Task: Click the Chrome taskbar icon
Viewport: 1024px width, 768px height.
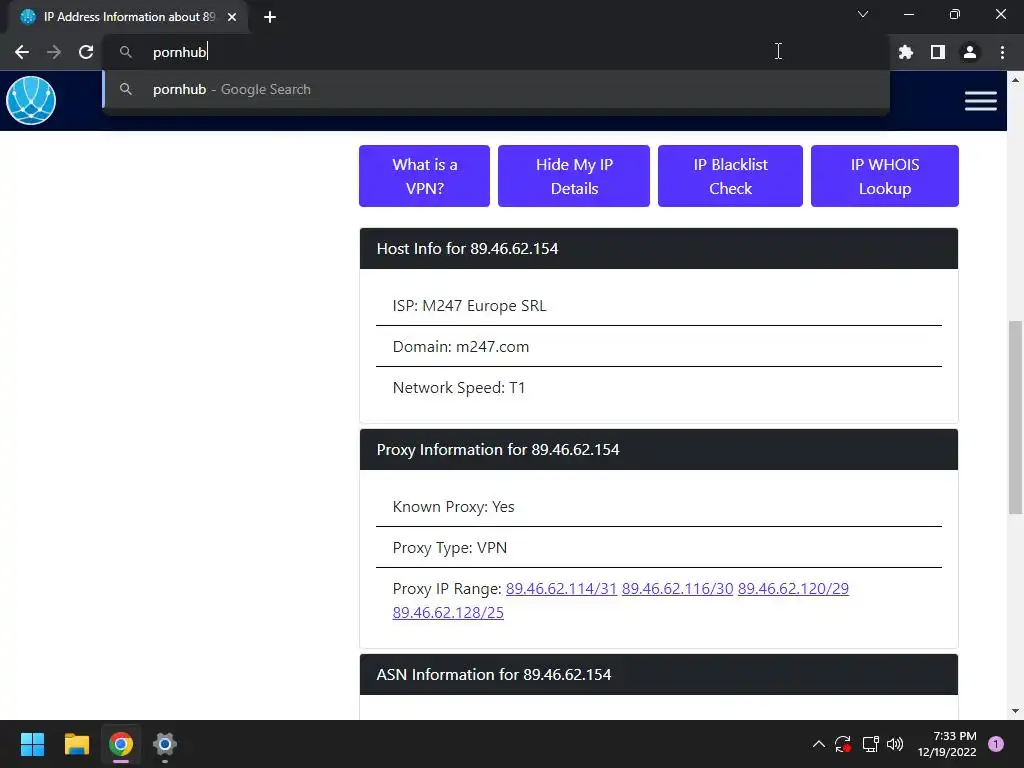Action: pos(121,744)
